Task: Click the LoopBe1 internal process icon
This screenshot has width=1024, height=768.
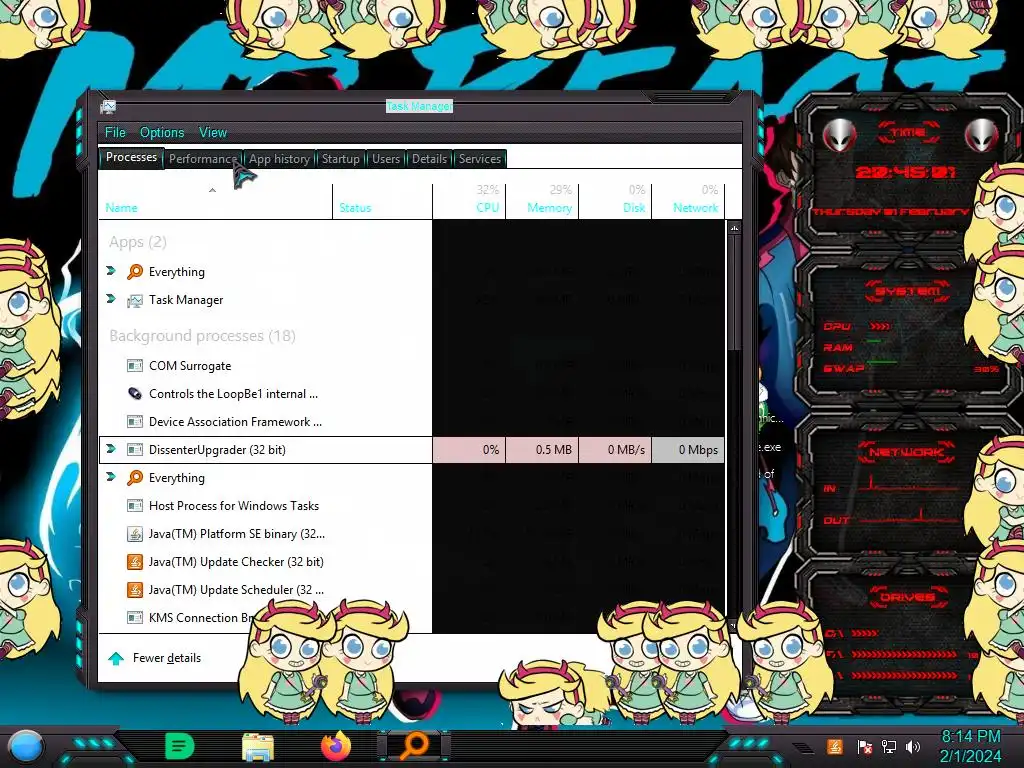Action: pyautogui.click(x=135, y=394)
